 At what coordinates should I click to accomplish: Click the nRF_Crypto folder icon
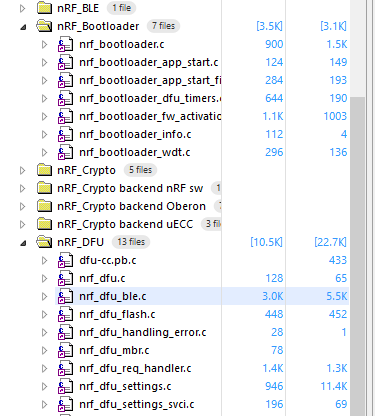click(44, 170)
